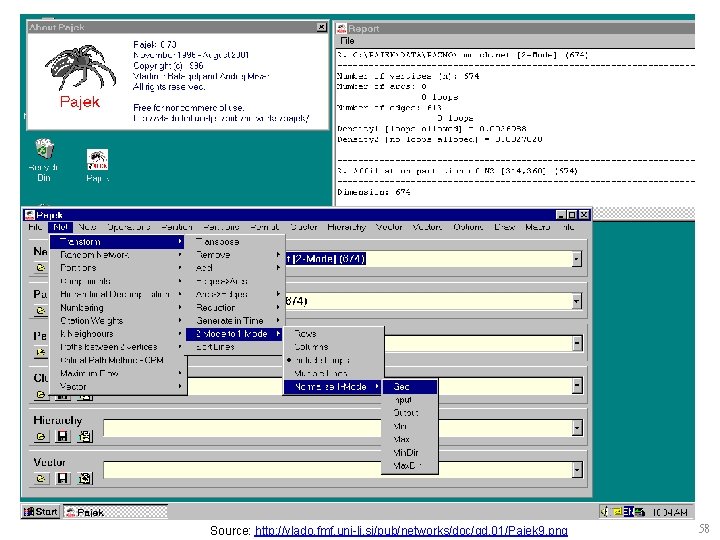Expand the Random Network submenu

118,254
